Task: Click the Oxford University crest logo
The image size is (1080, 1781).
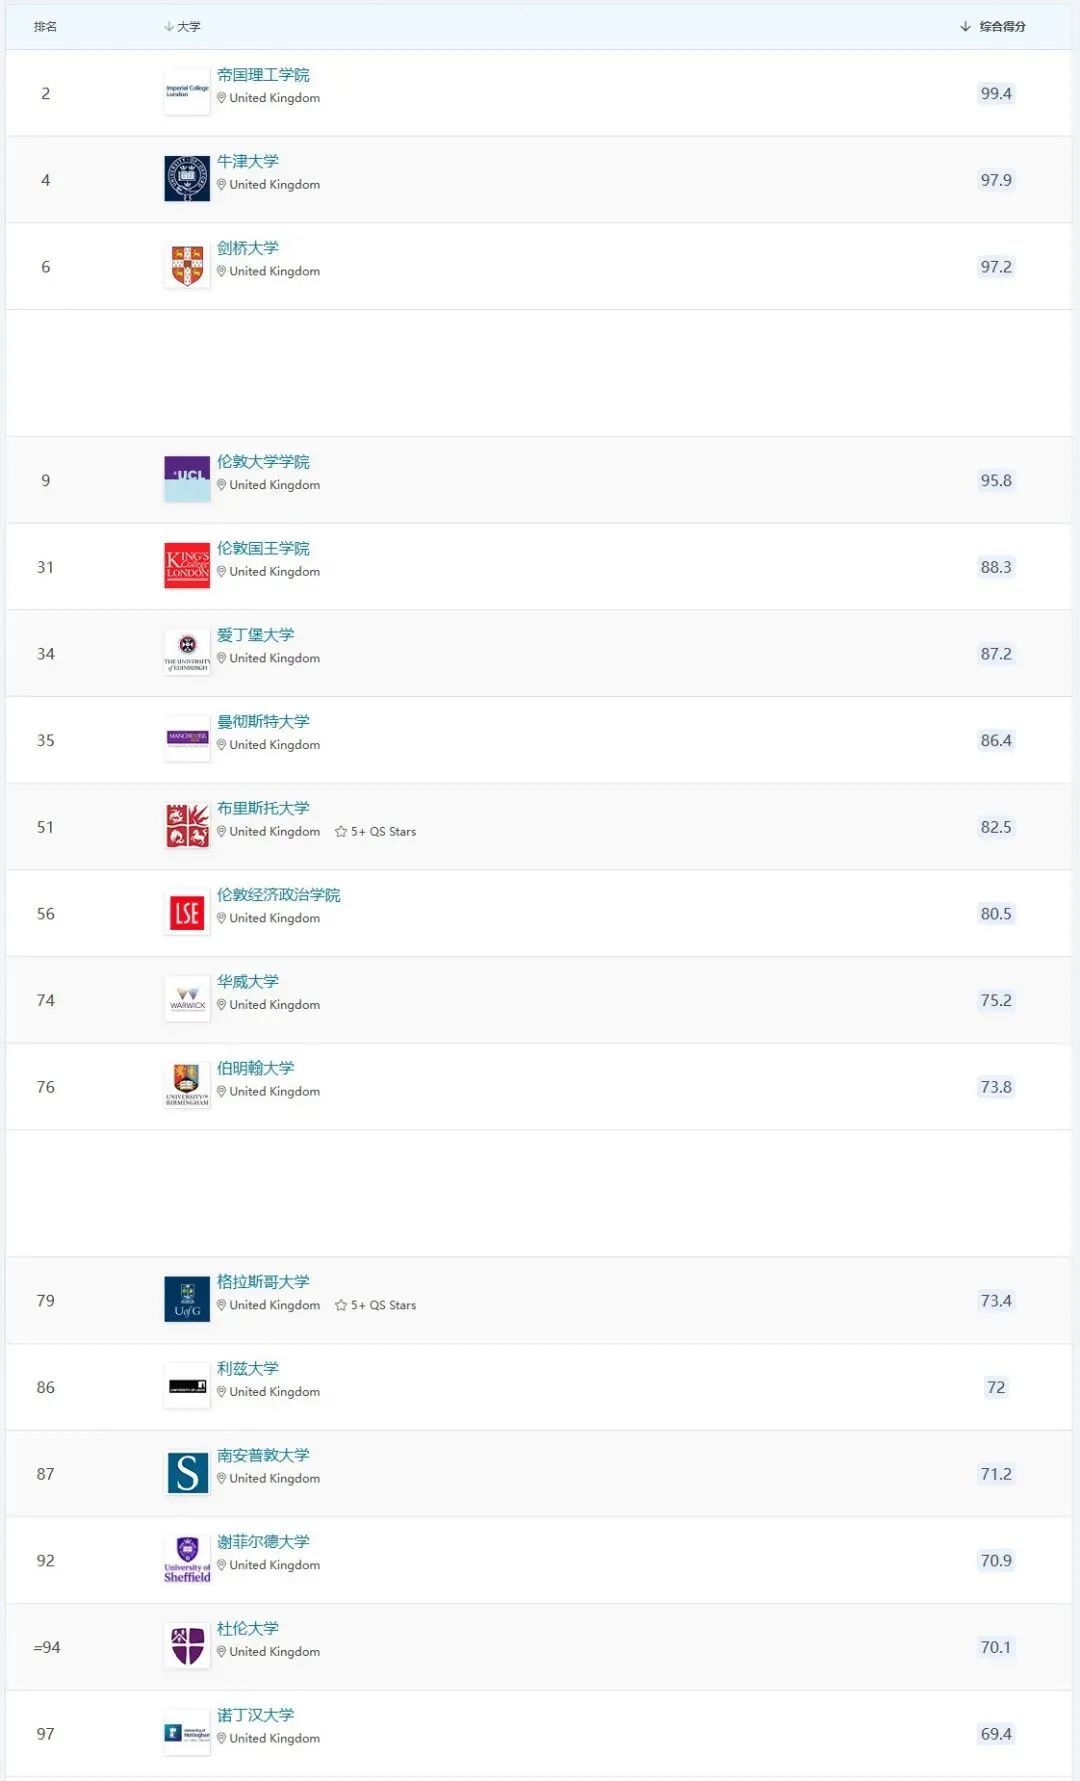Action: tap(187, 179)
